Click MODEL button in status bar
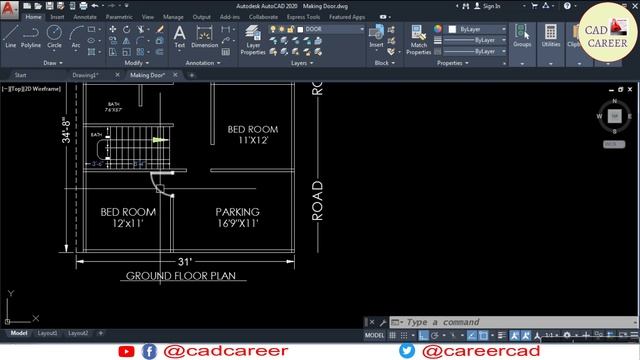This screenshot has height=360, width=640. [x=374, y=336]
